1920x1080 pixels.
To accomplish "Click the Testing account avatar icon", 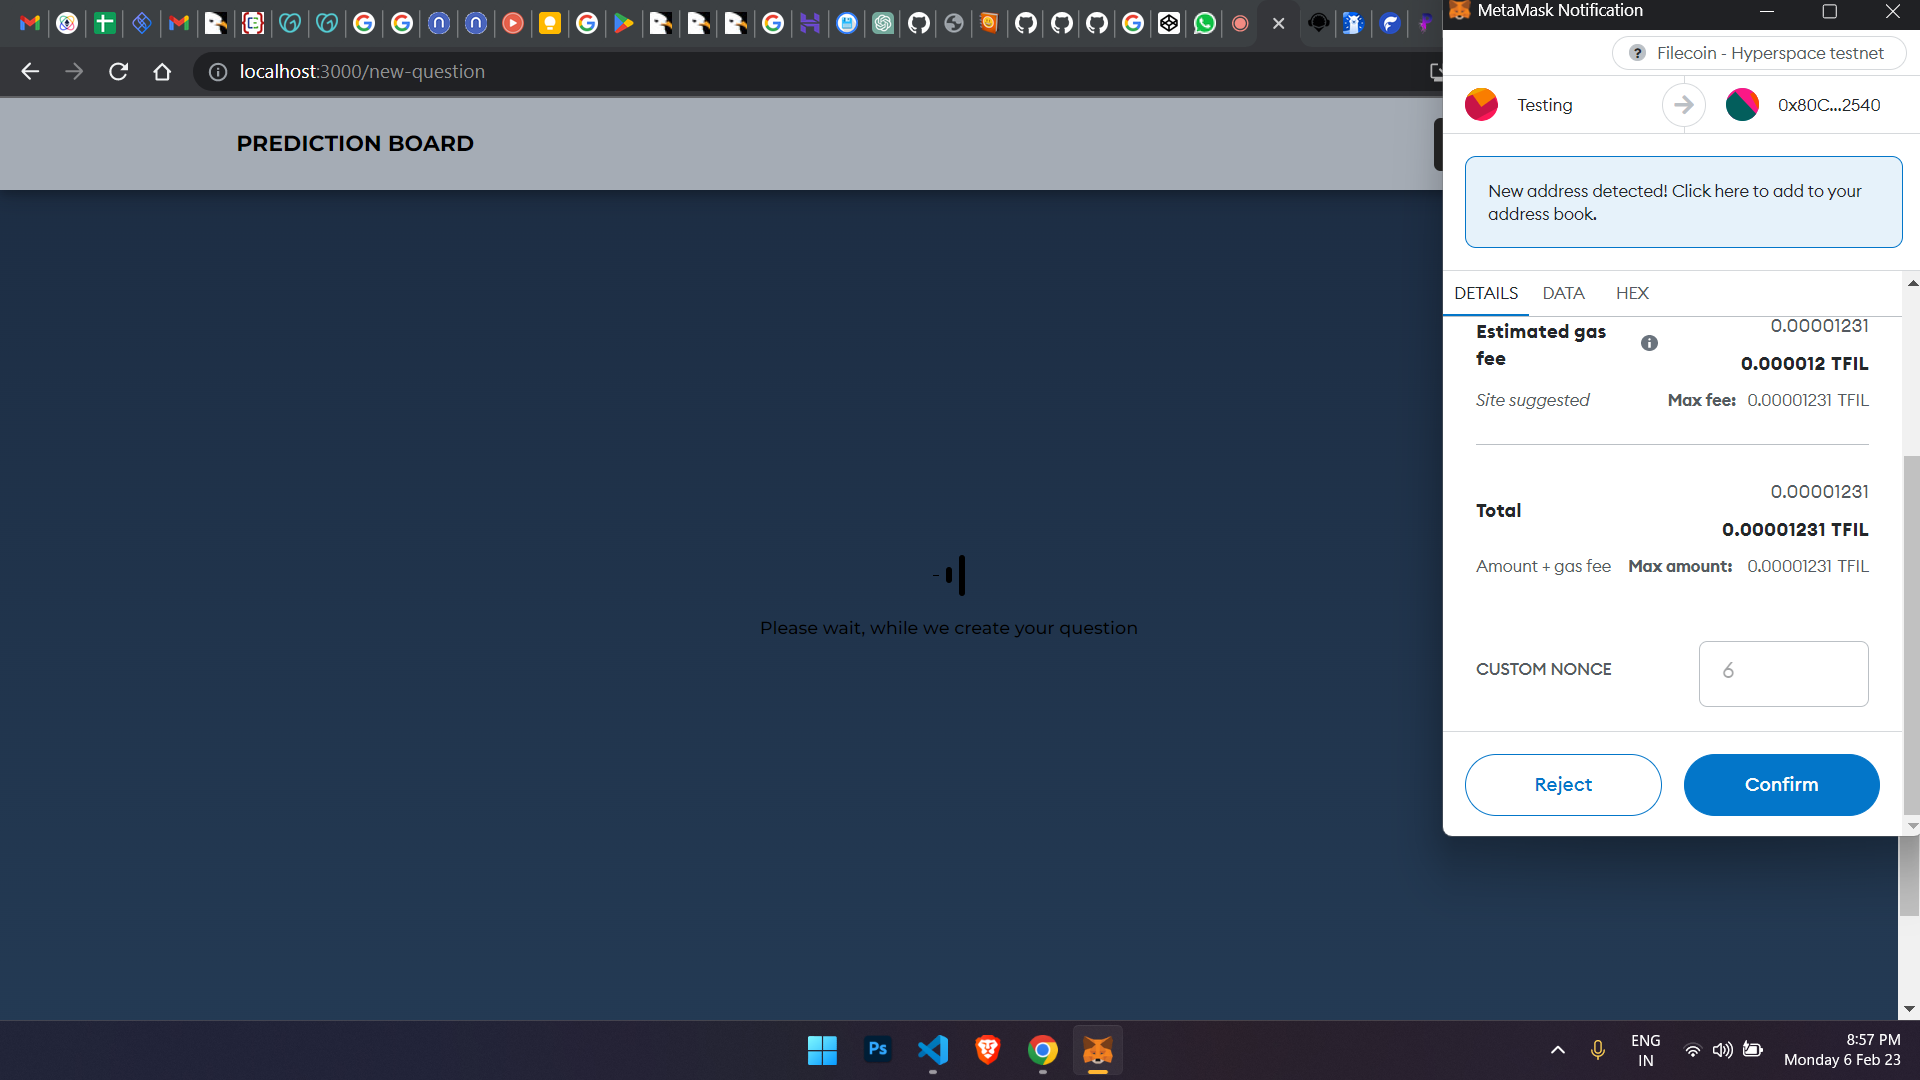I will click(1480, 104).
